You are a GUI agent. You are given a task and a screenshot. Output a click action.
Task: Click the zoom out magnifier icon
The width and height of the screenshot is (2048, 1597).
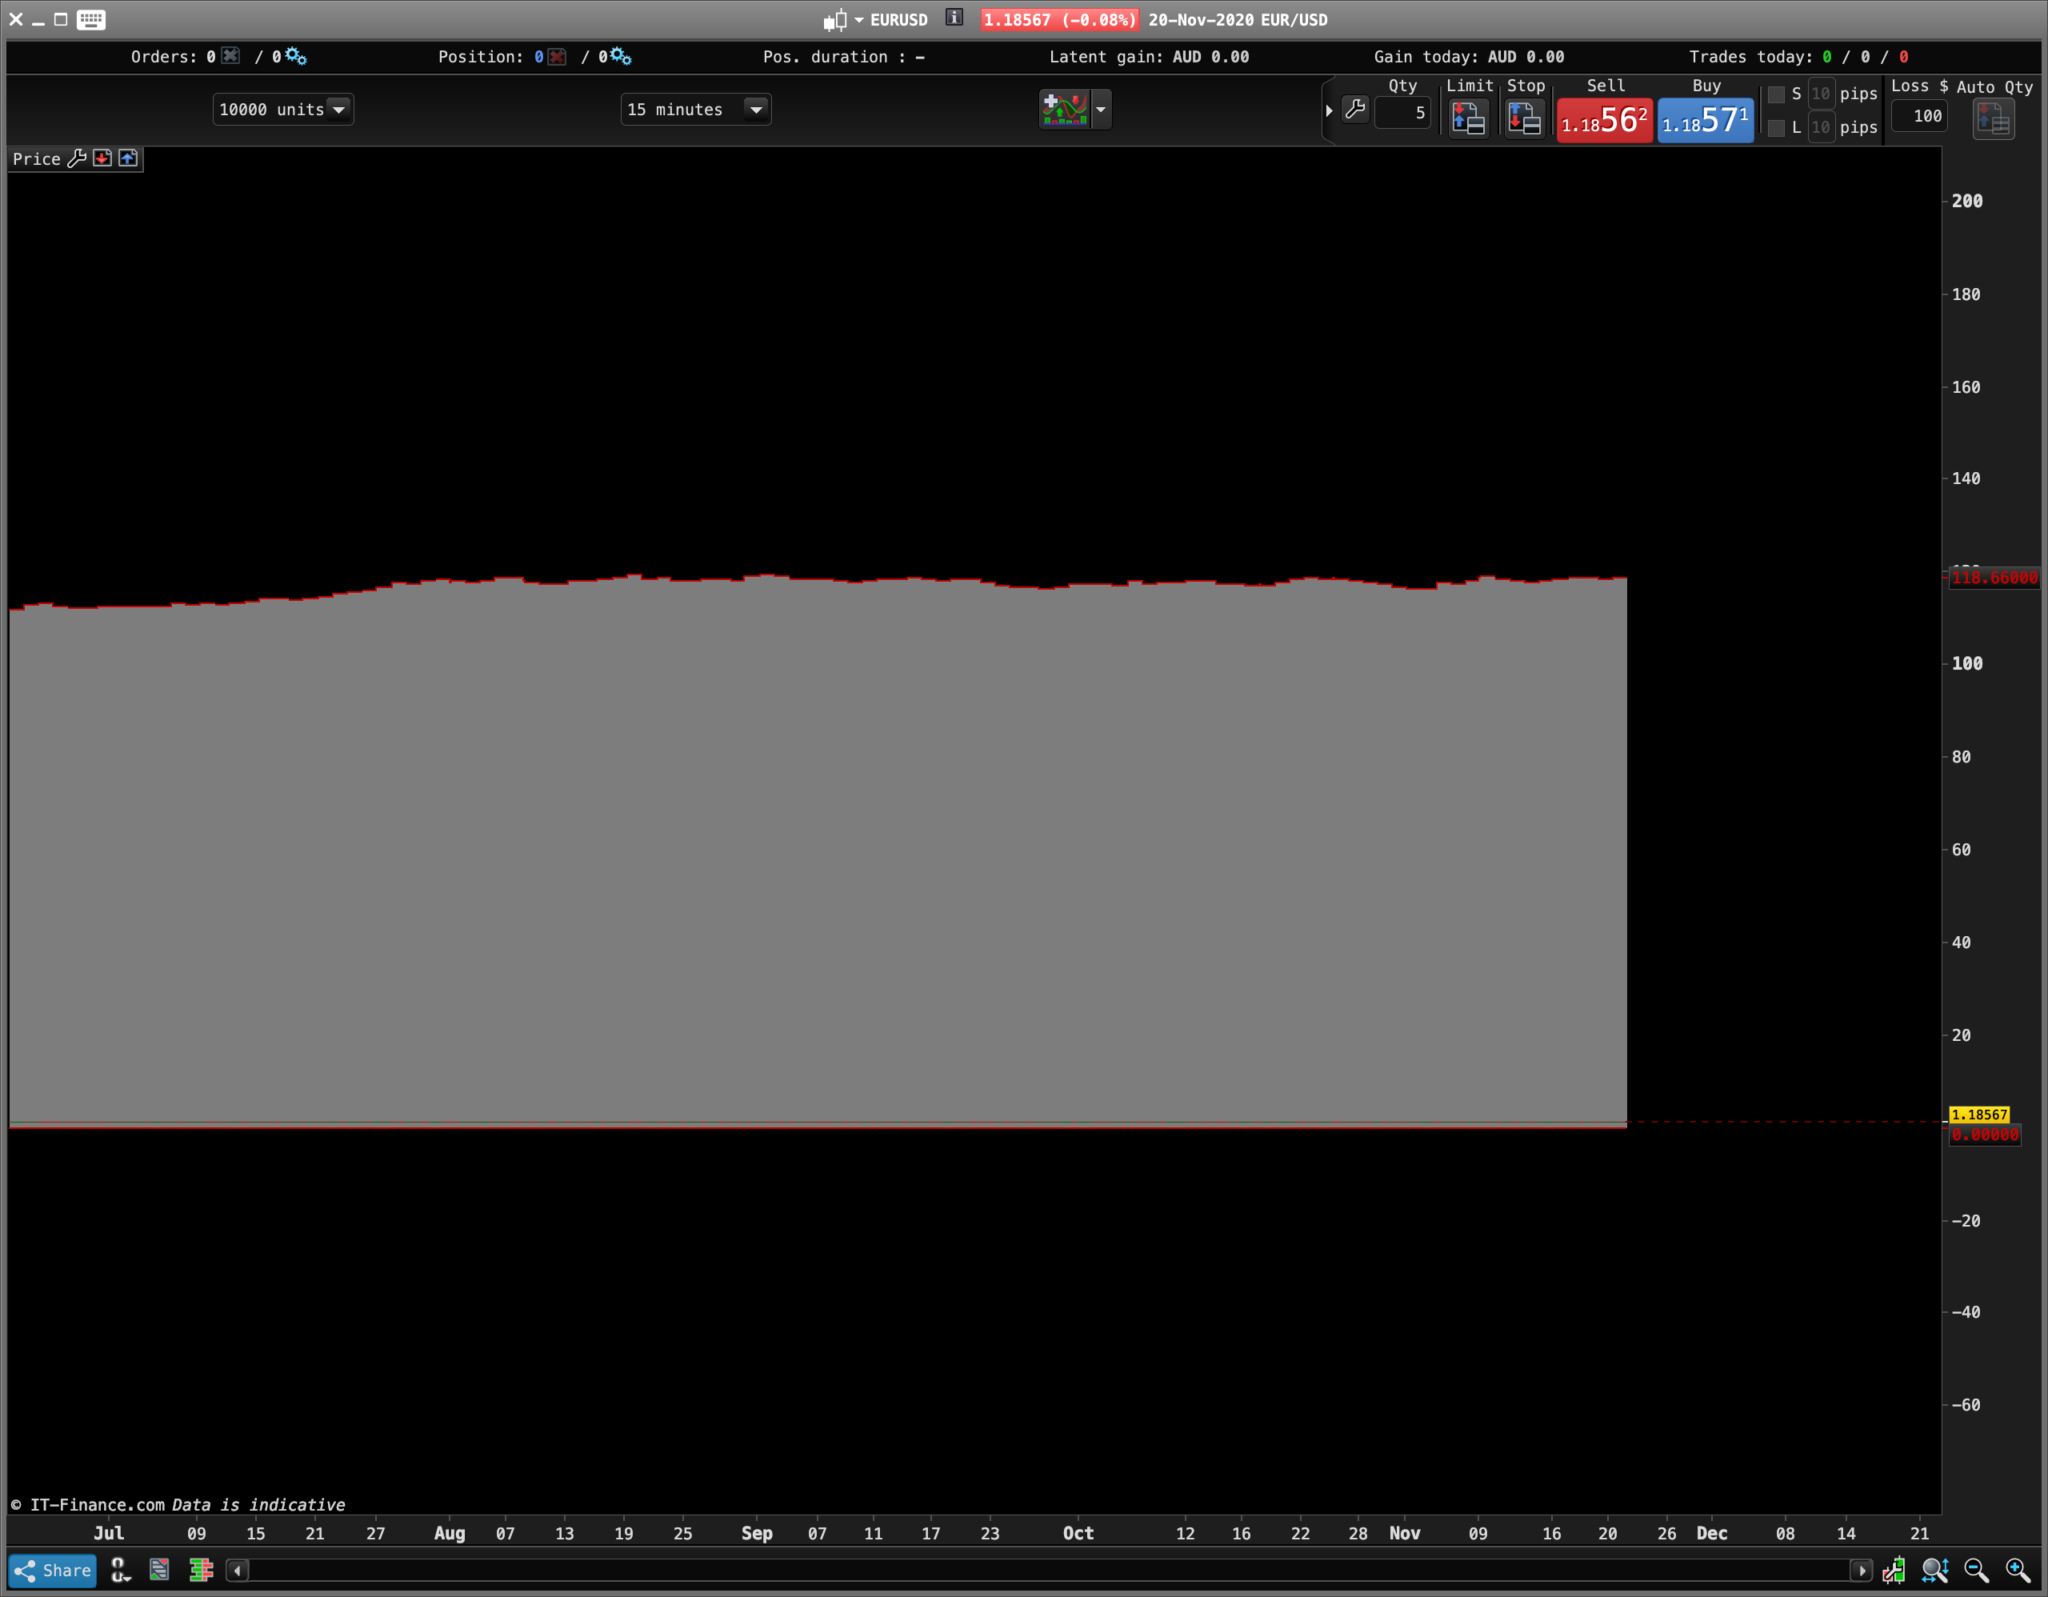click(1976, 1570)
